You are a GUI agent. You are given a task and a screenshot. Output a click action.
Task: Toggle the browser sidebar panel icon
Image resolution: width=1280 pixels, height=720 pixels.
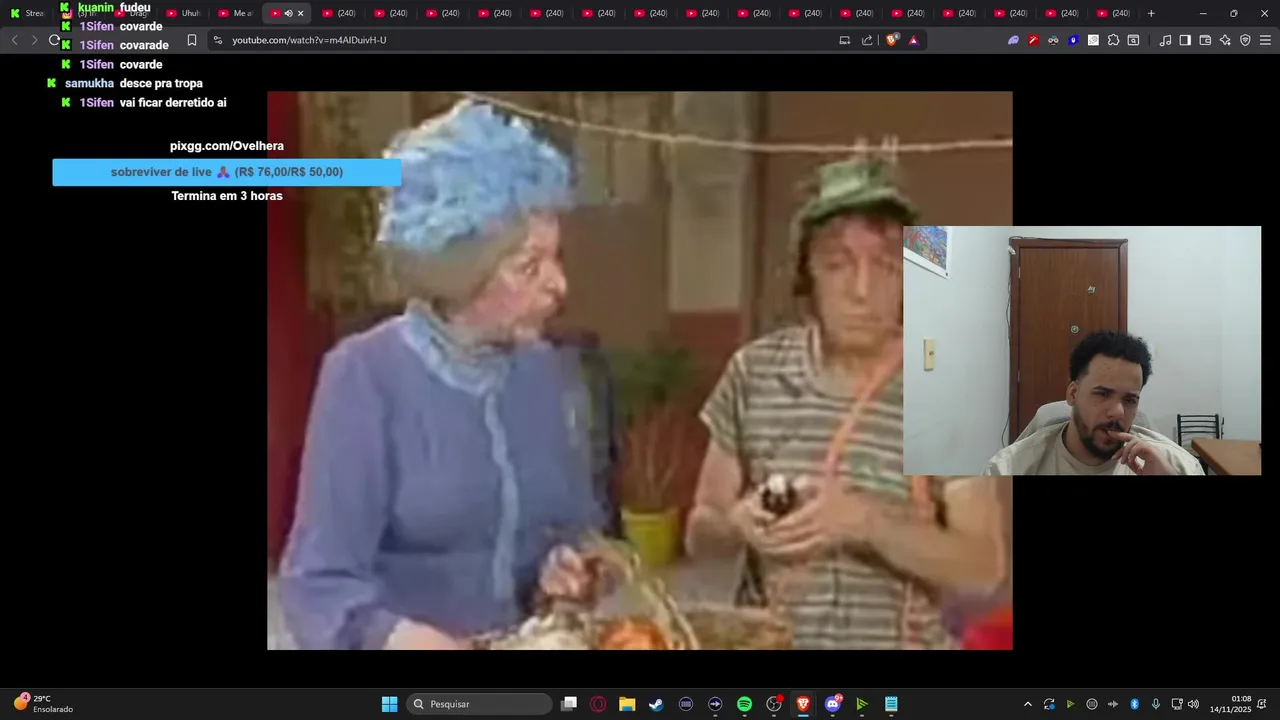pyautogui.click(x=1185, y=40)
